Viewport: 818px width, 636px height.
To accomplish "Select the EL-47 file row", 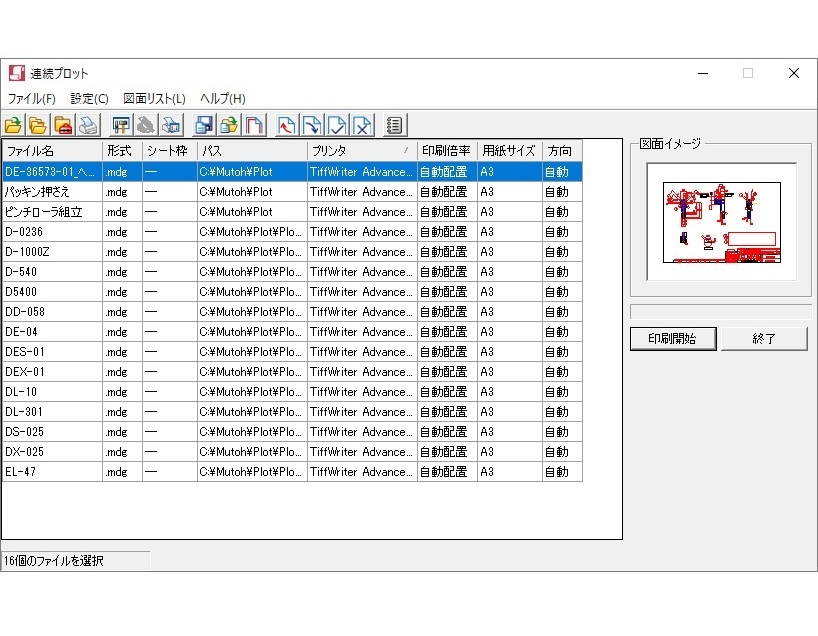I will click(292, 472).
